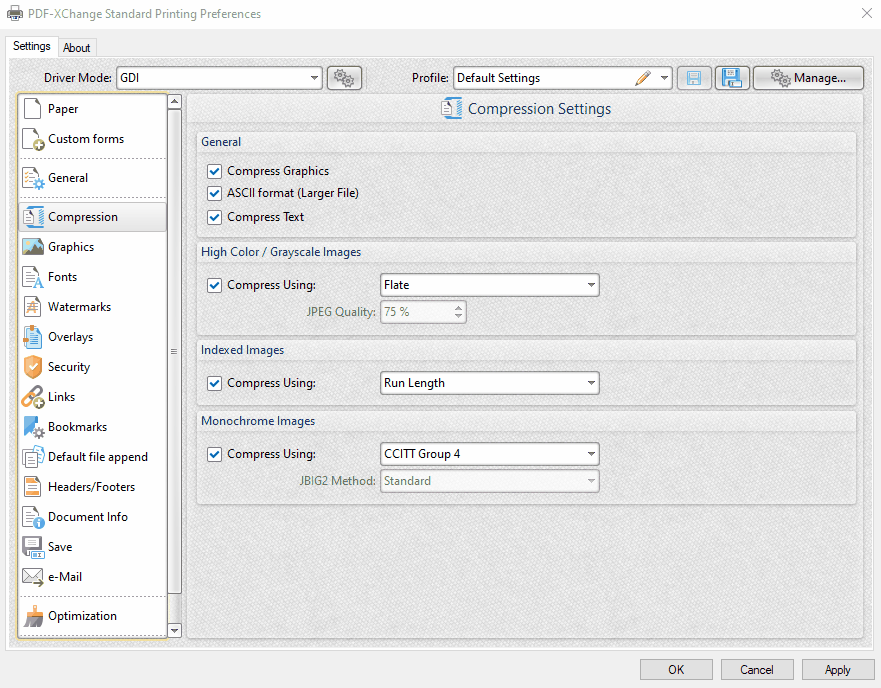Open the Document Info icon
The image size is (881, 688).
33,517
